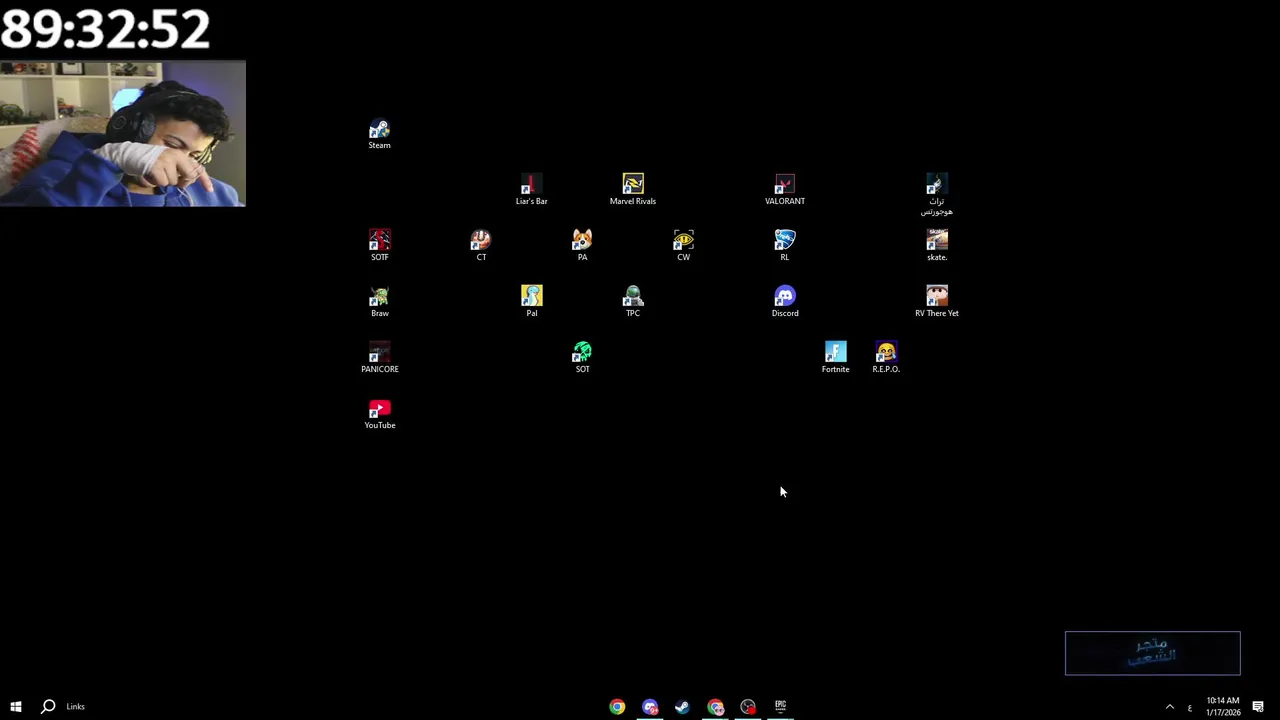Viewport: 1280px width, 720px height.
Task: Switch the input language indicator
Action: point(1189,707)
